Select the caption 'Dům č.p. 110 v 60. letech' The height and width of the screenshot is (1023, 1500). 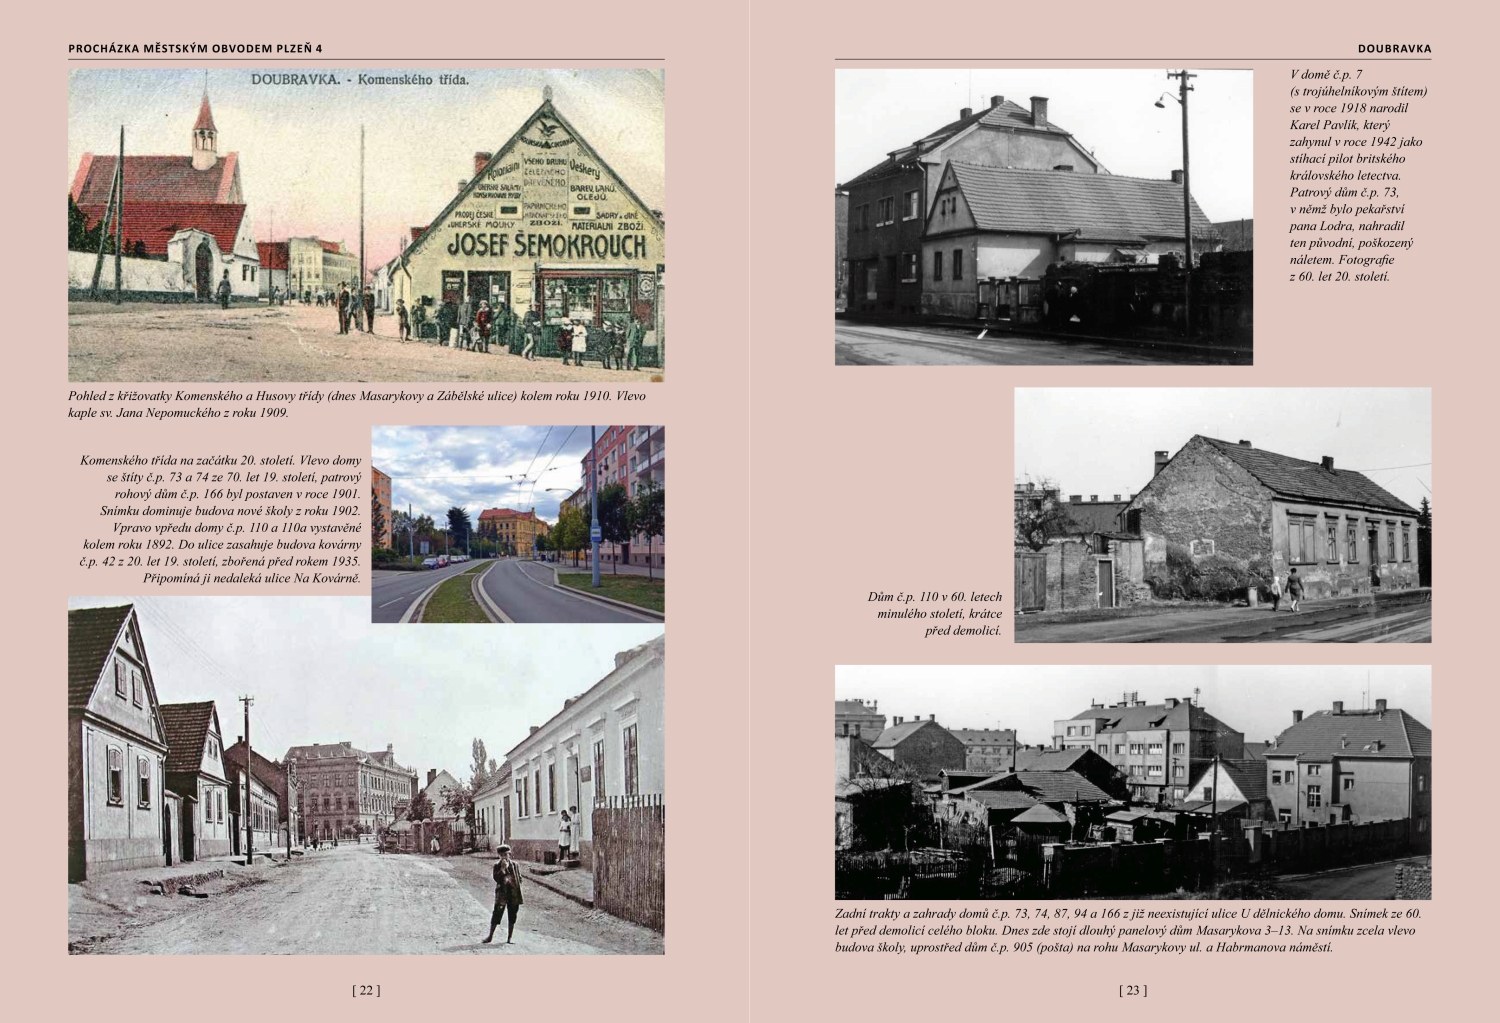tap(934, 613)
